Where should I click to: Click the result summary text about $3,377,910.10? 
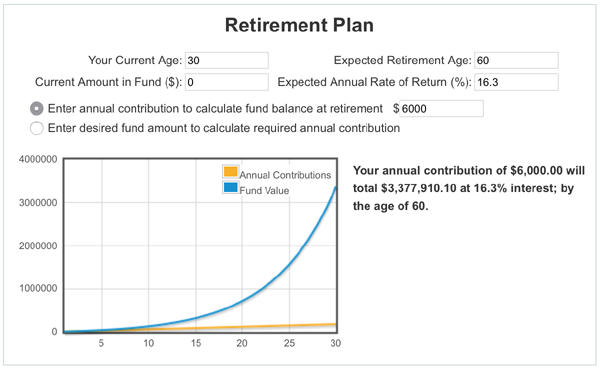click(469, 188)
